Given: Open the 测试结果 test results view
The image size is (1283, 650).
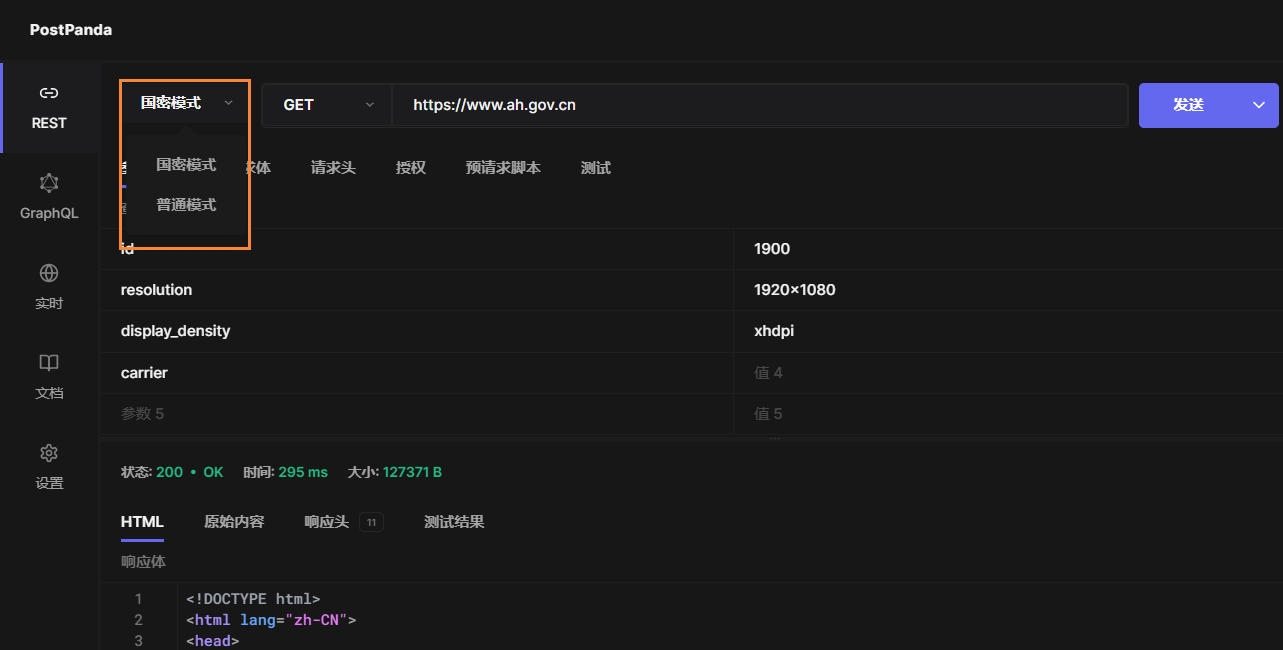Looking at the screenshot, I should [x=454, y=521].
